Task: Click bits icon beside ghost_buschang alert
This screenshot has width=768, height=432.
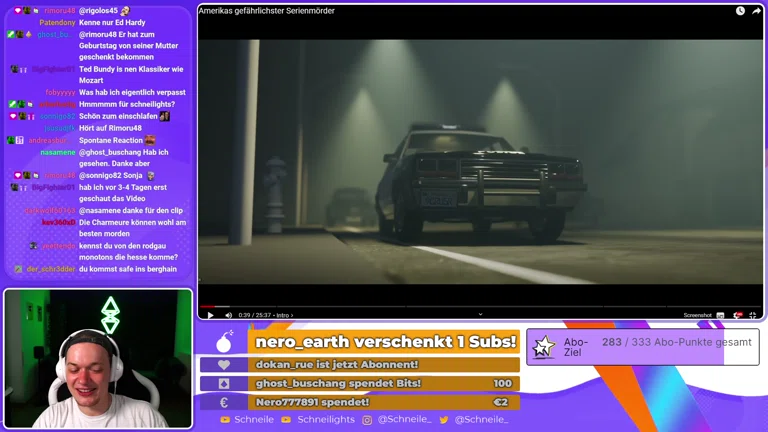Action: tap(224, 384)
